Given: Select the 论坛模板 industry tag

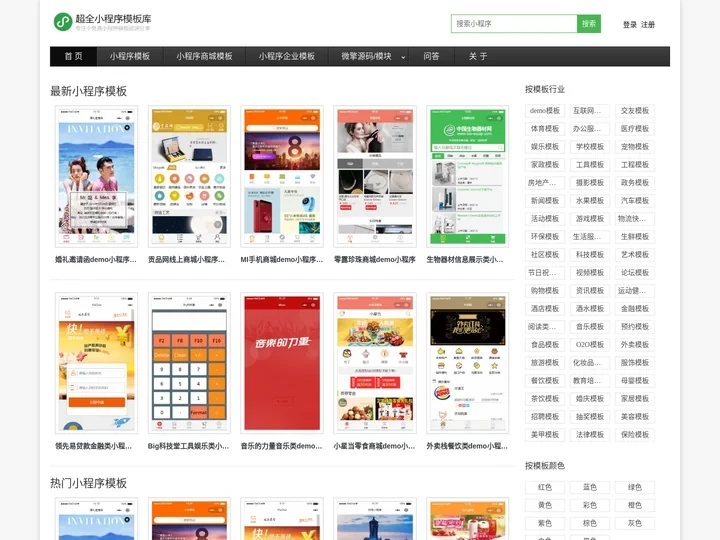Looking at the screenshot, I should tap(635, 273).
